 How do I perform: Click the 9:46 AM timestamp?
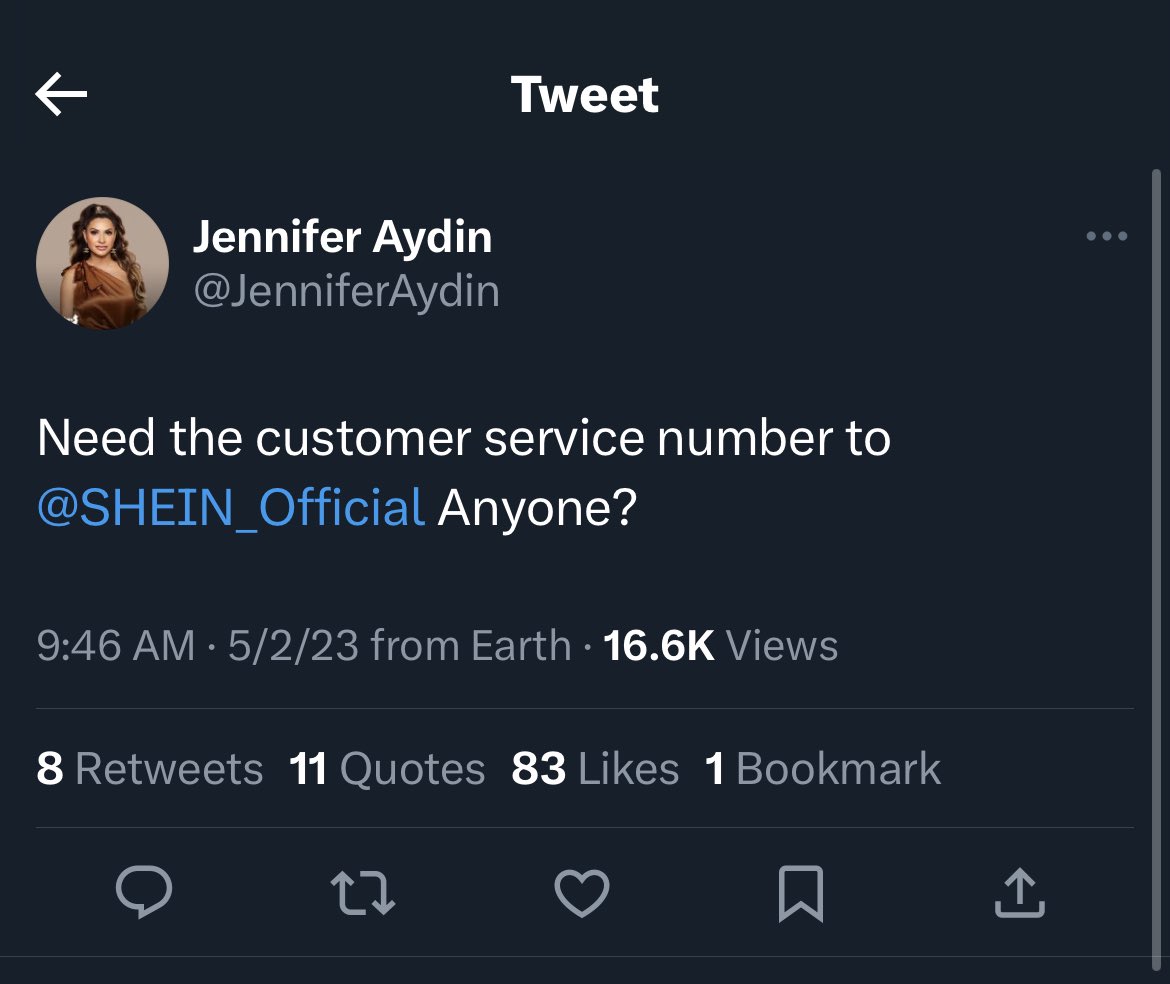116,645
